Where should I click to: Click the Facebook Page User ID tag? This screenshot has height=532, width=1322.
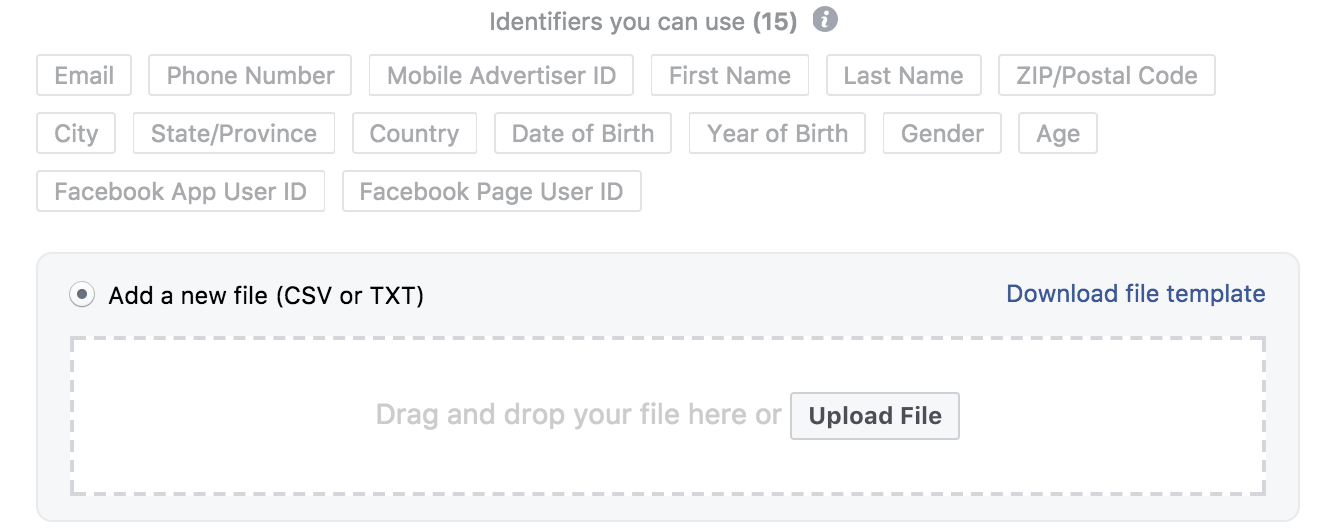point(491,191)
